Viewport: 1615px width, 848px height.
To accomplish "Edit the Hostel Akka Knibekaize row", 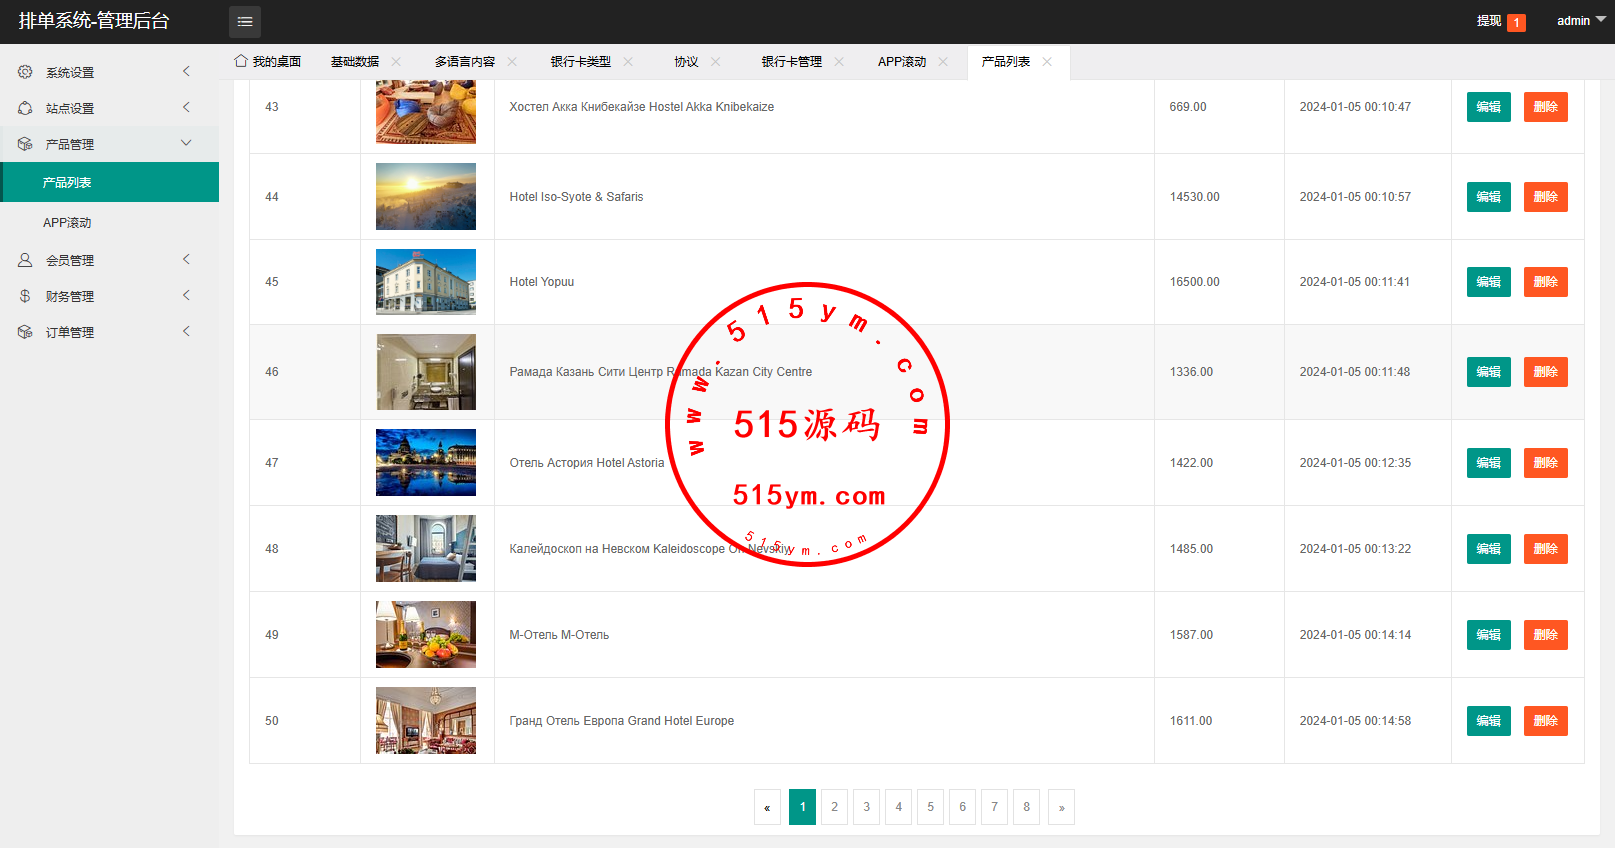I will (1488, 107).
